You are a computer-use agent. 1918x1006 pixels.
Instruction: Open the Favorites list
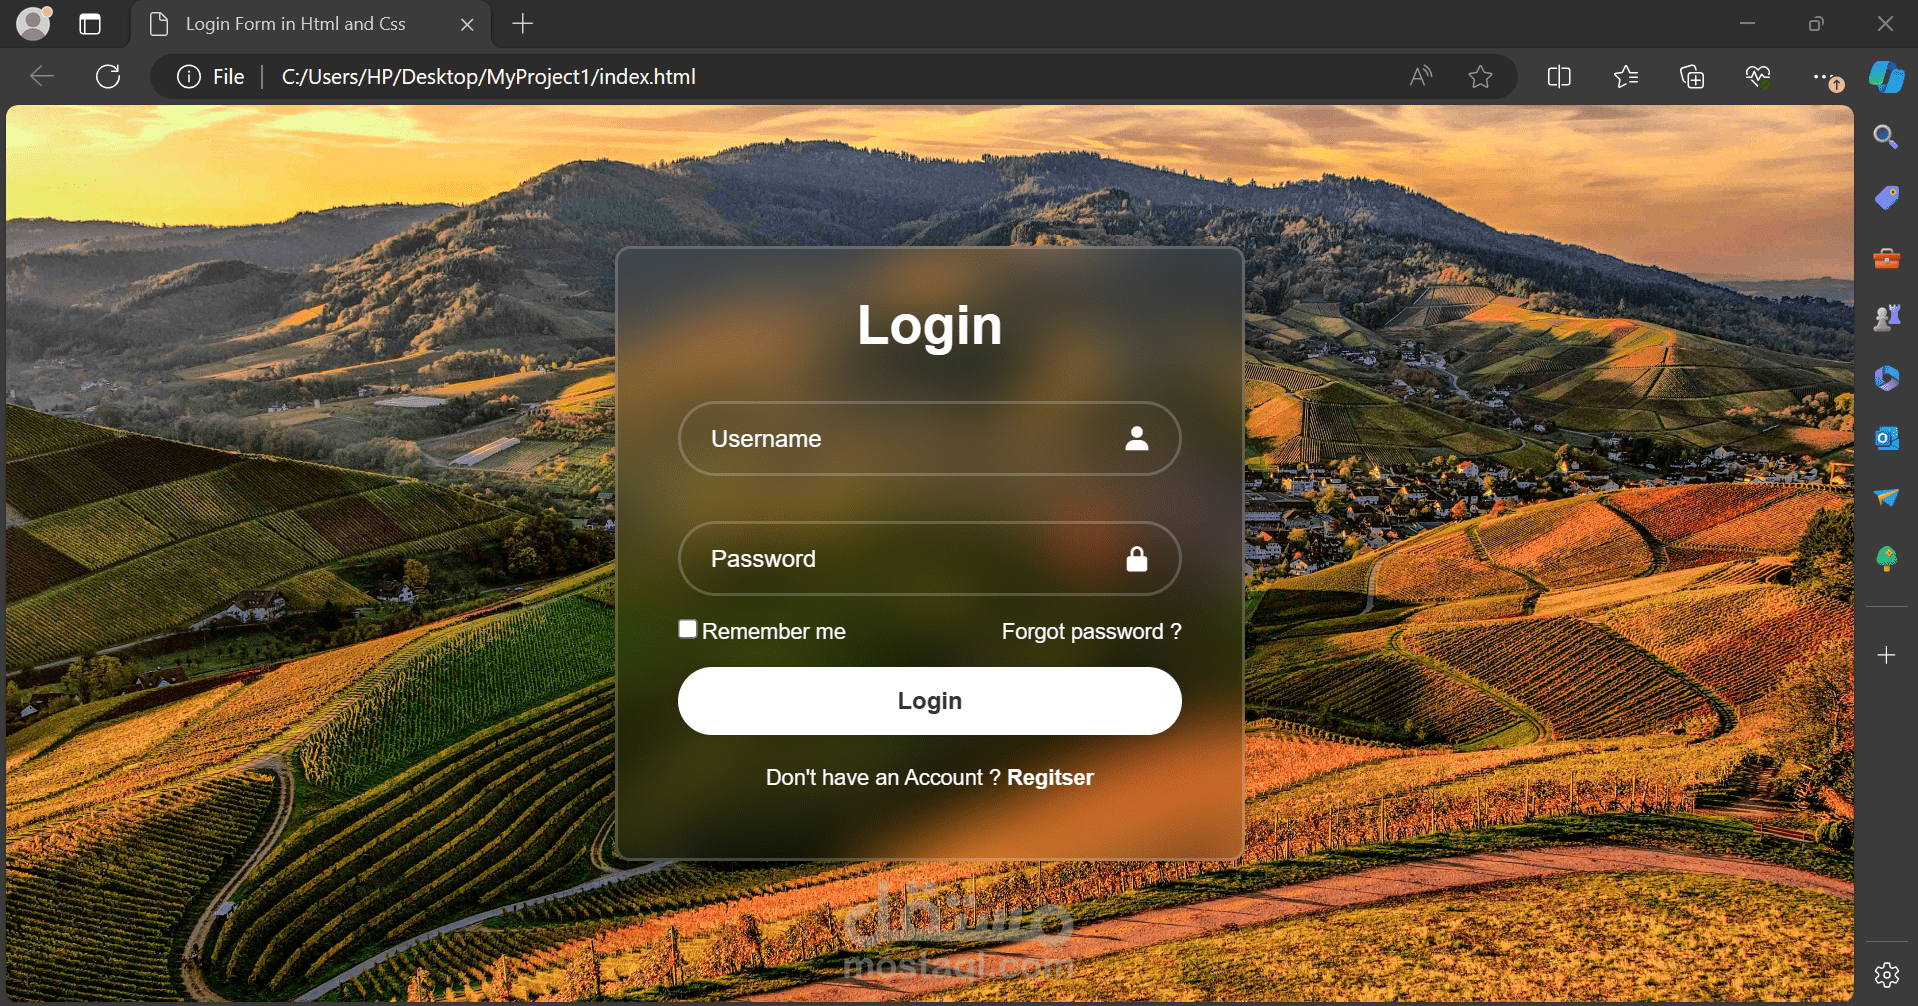coord(1626,77)
